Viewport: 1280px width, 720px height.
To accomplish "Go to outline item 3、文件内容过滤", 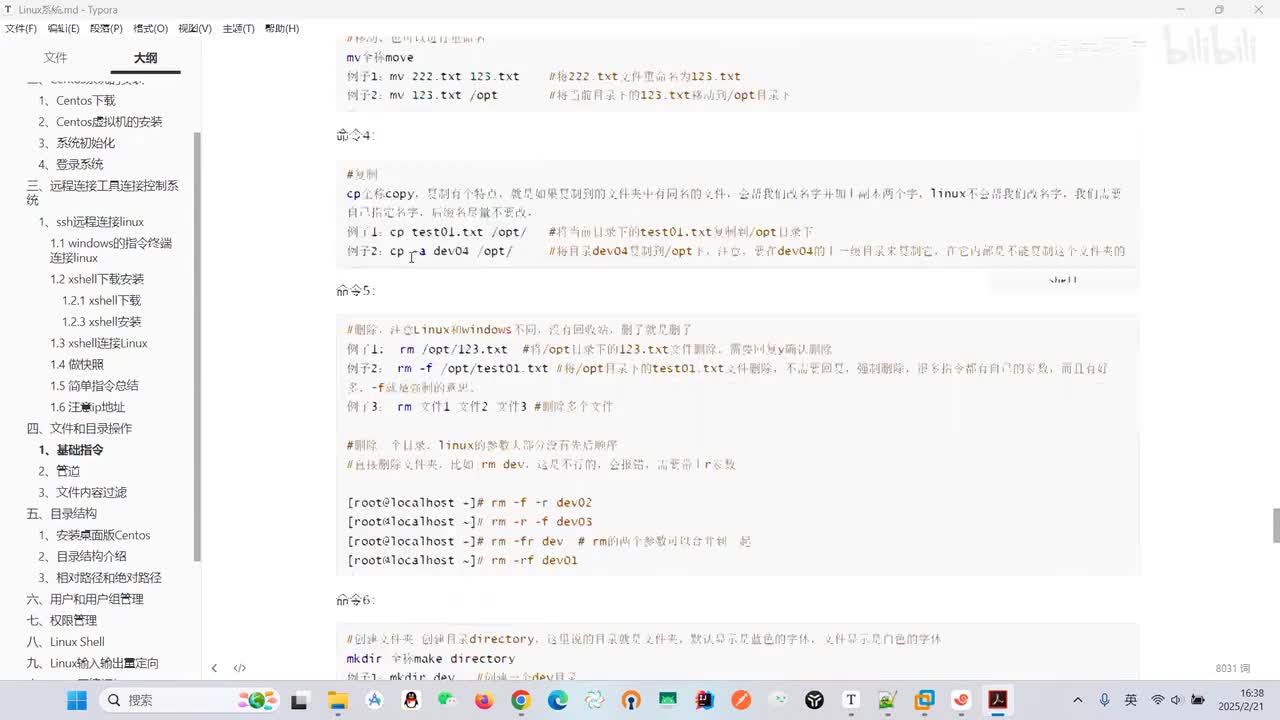I will click(82, 492).
